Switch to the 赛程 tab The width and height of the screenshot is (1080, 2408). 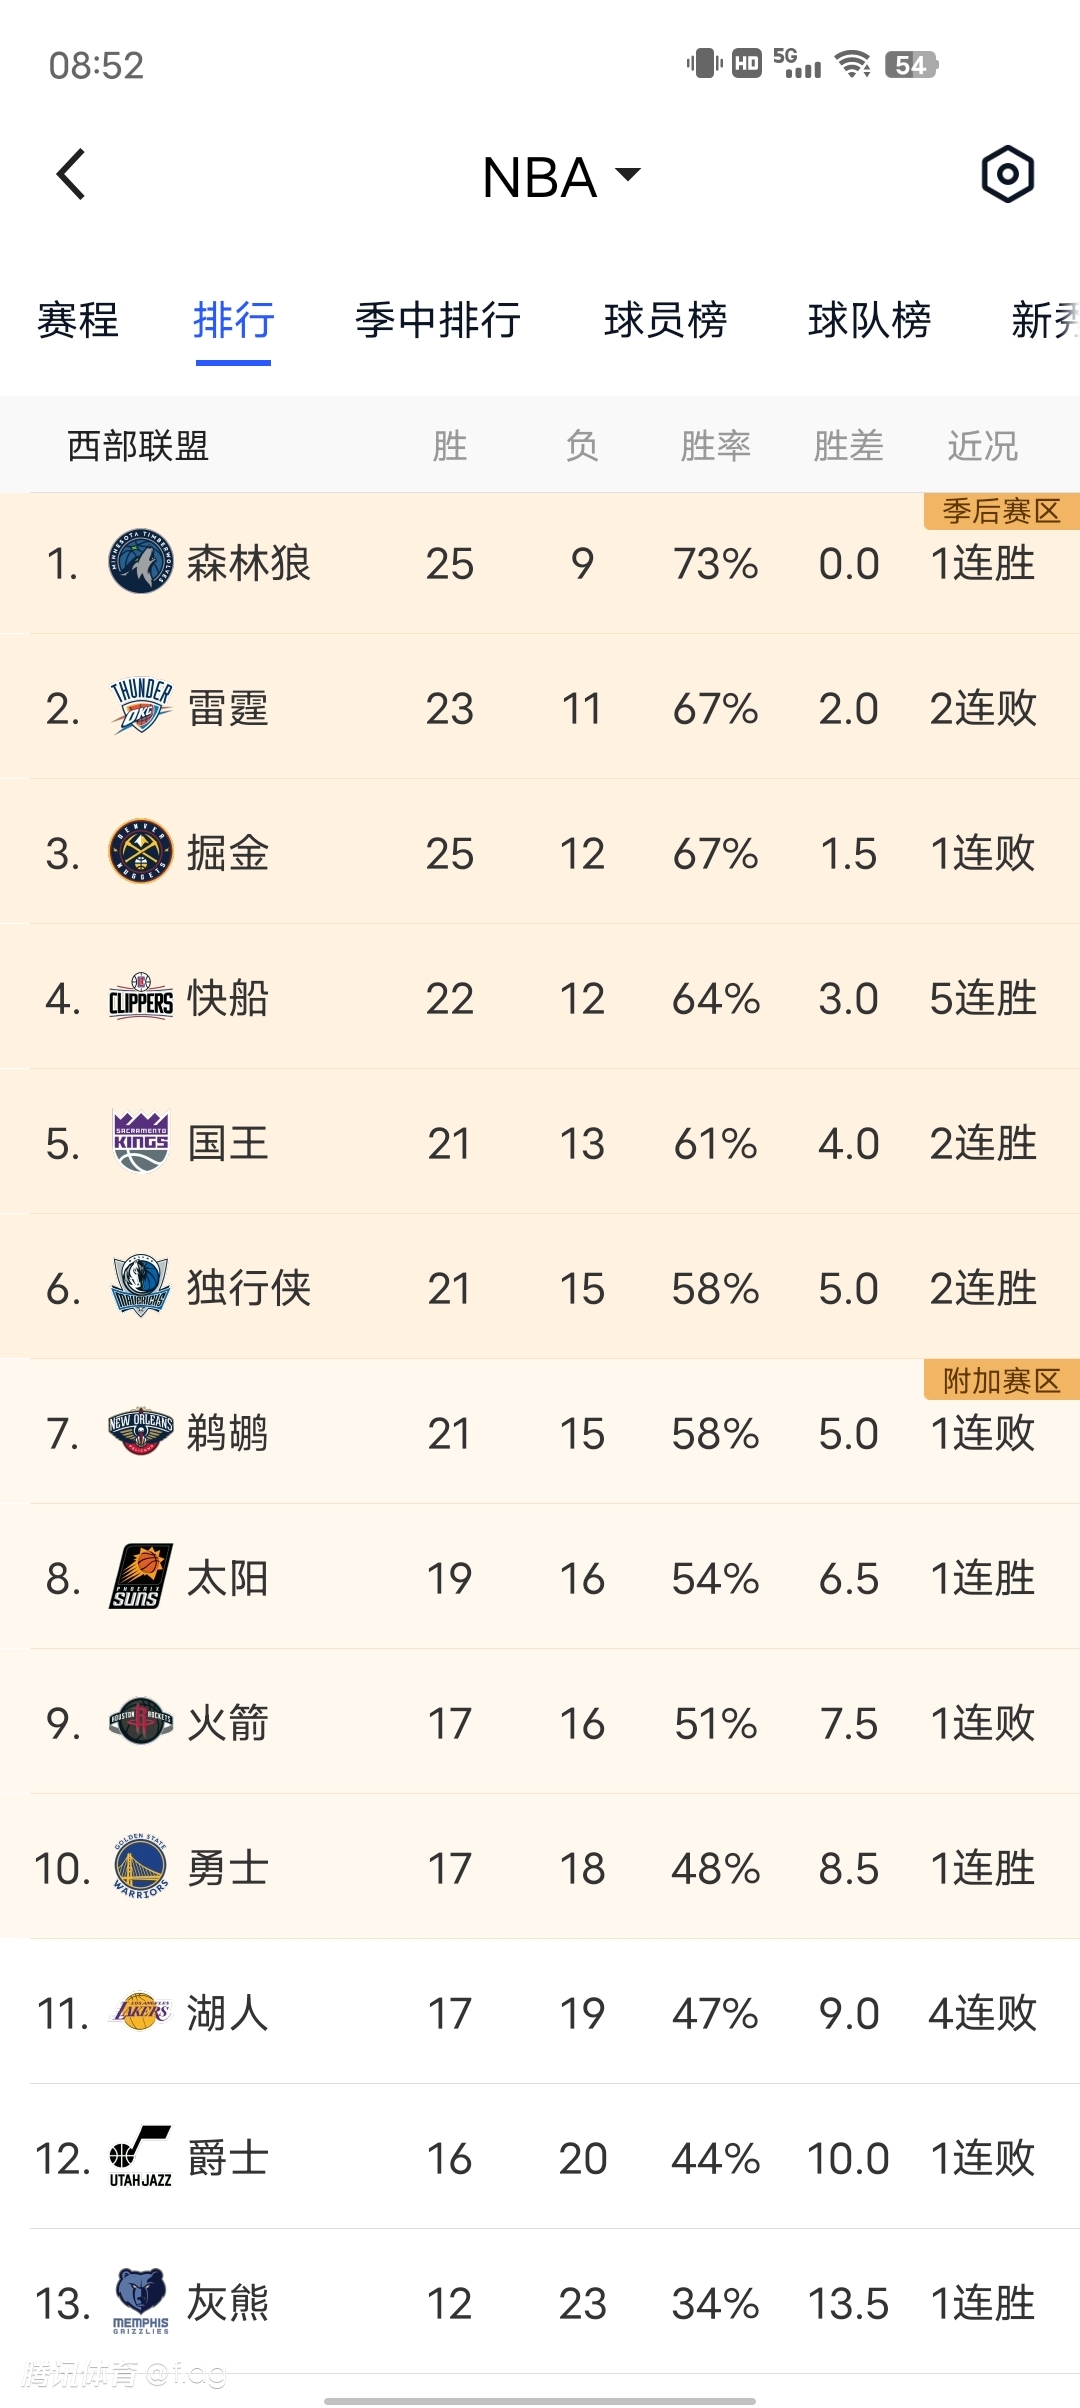[x=78, y=321]
